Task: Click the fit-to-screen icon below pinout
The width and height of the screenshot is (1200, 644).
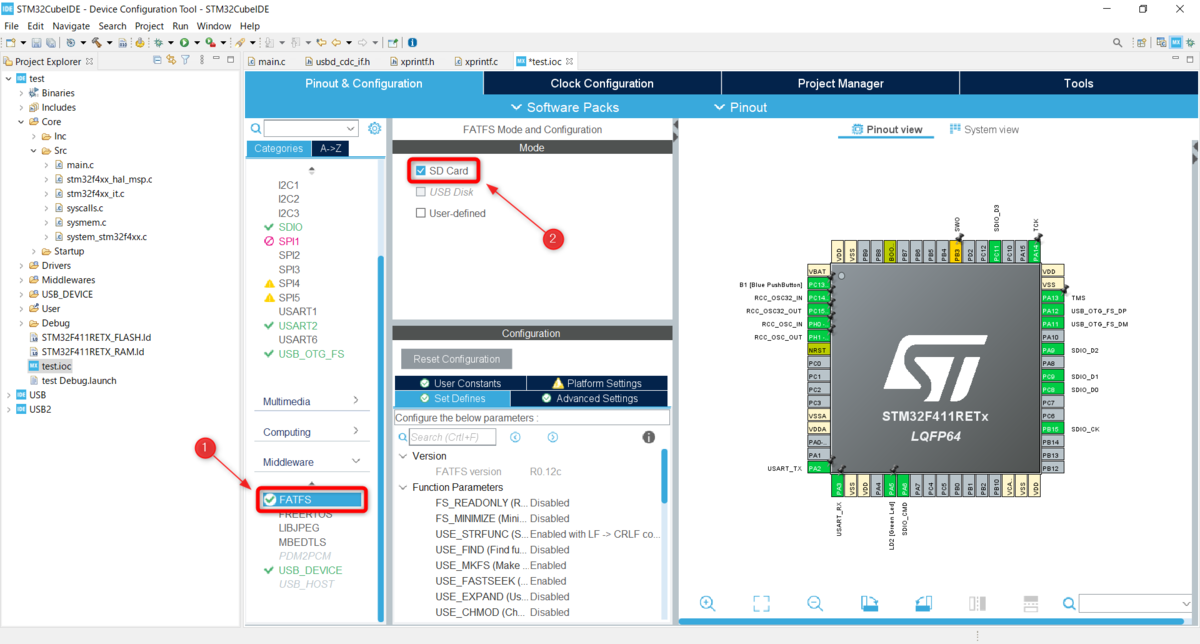Action: (x=761, y=603)
